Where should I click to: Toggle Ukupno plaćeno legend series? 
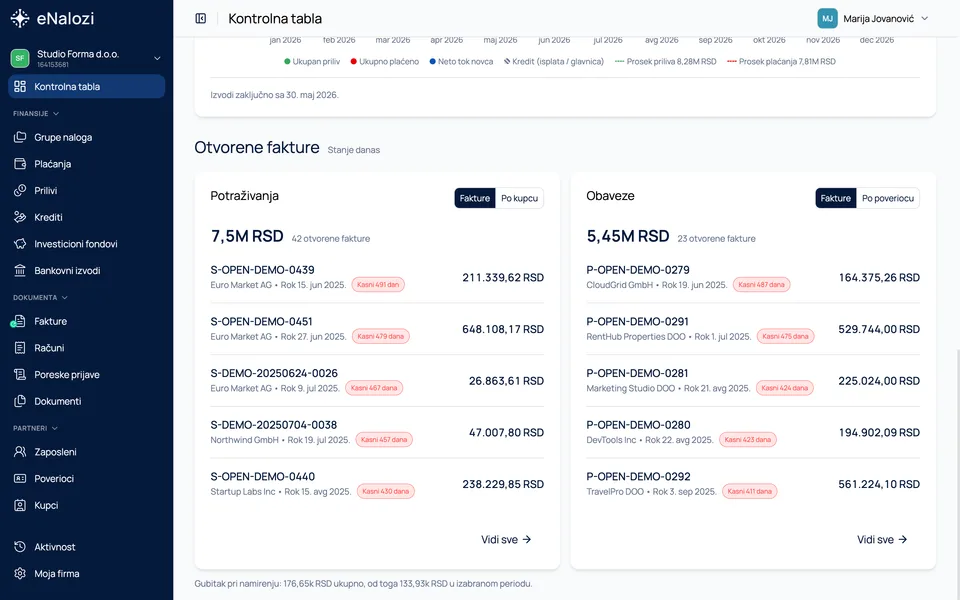click(384, 61)
